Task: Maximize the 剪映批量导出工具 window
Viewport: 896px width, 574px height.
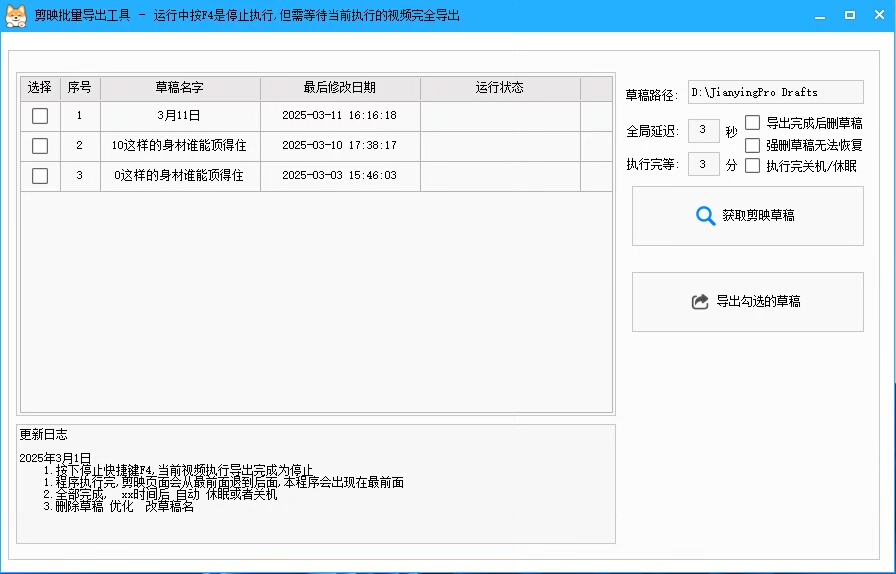Action: tap(849, 16)
